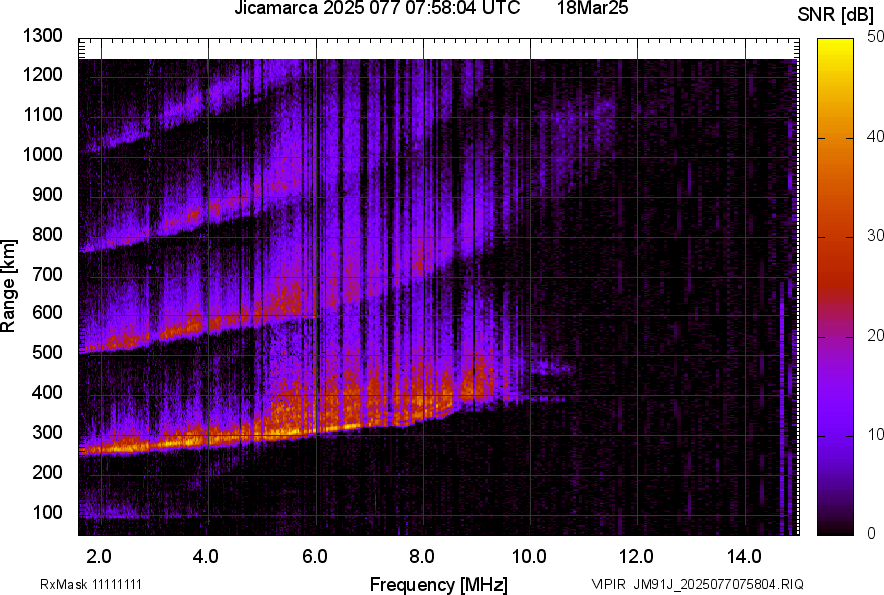Click range tick label '400'

(x=47, y=392)
